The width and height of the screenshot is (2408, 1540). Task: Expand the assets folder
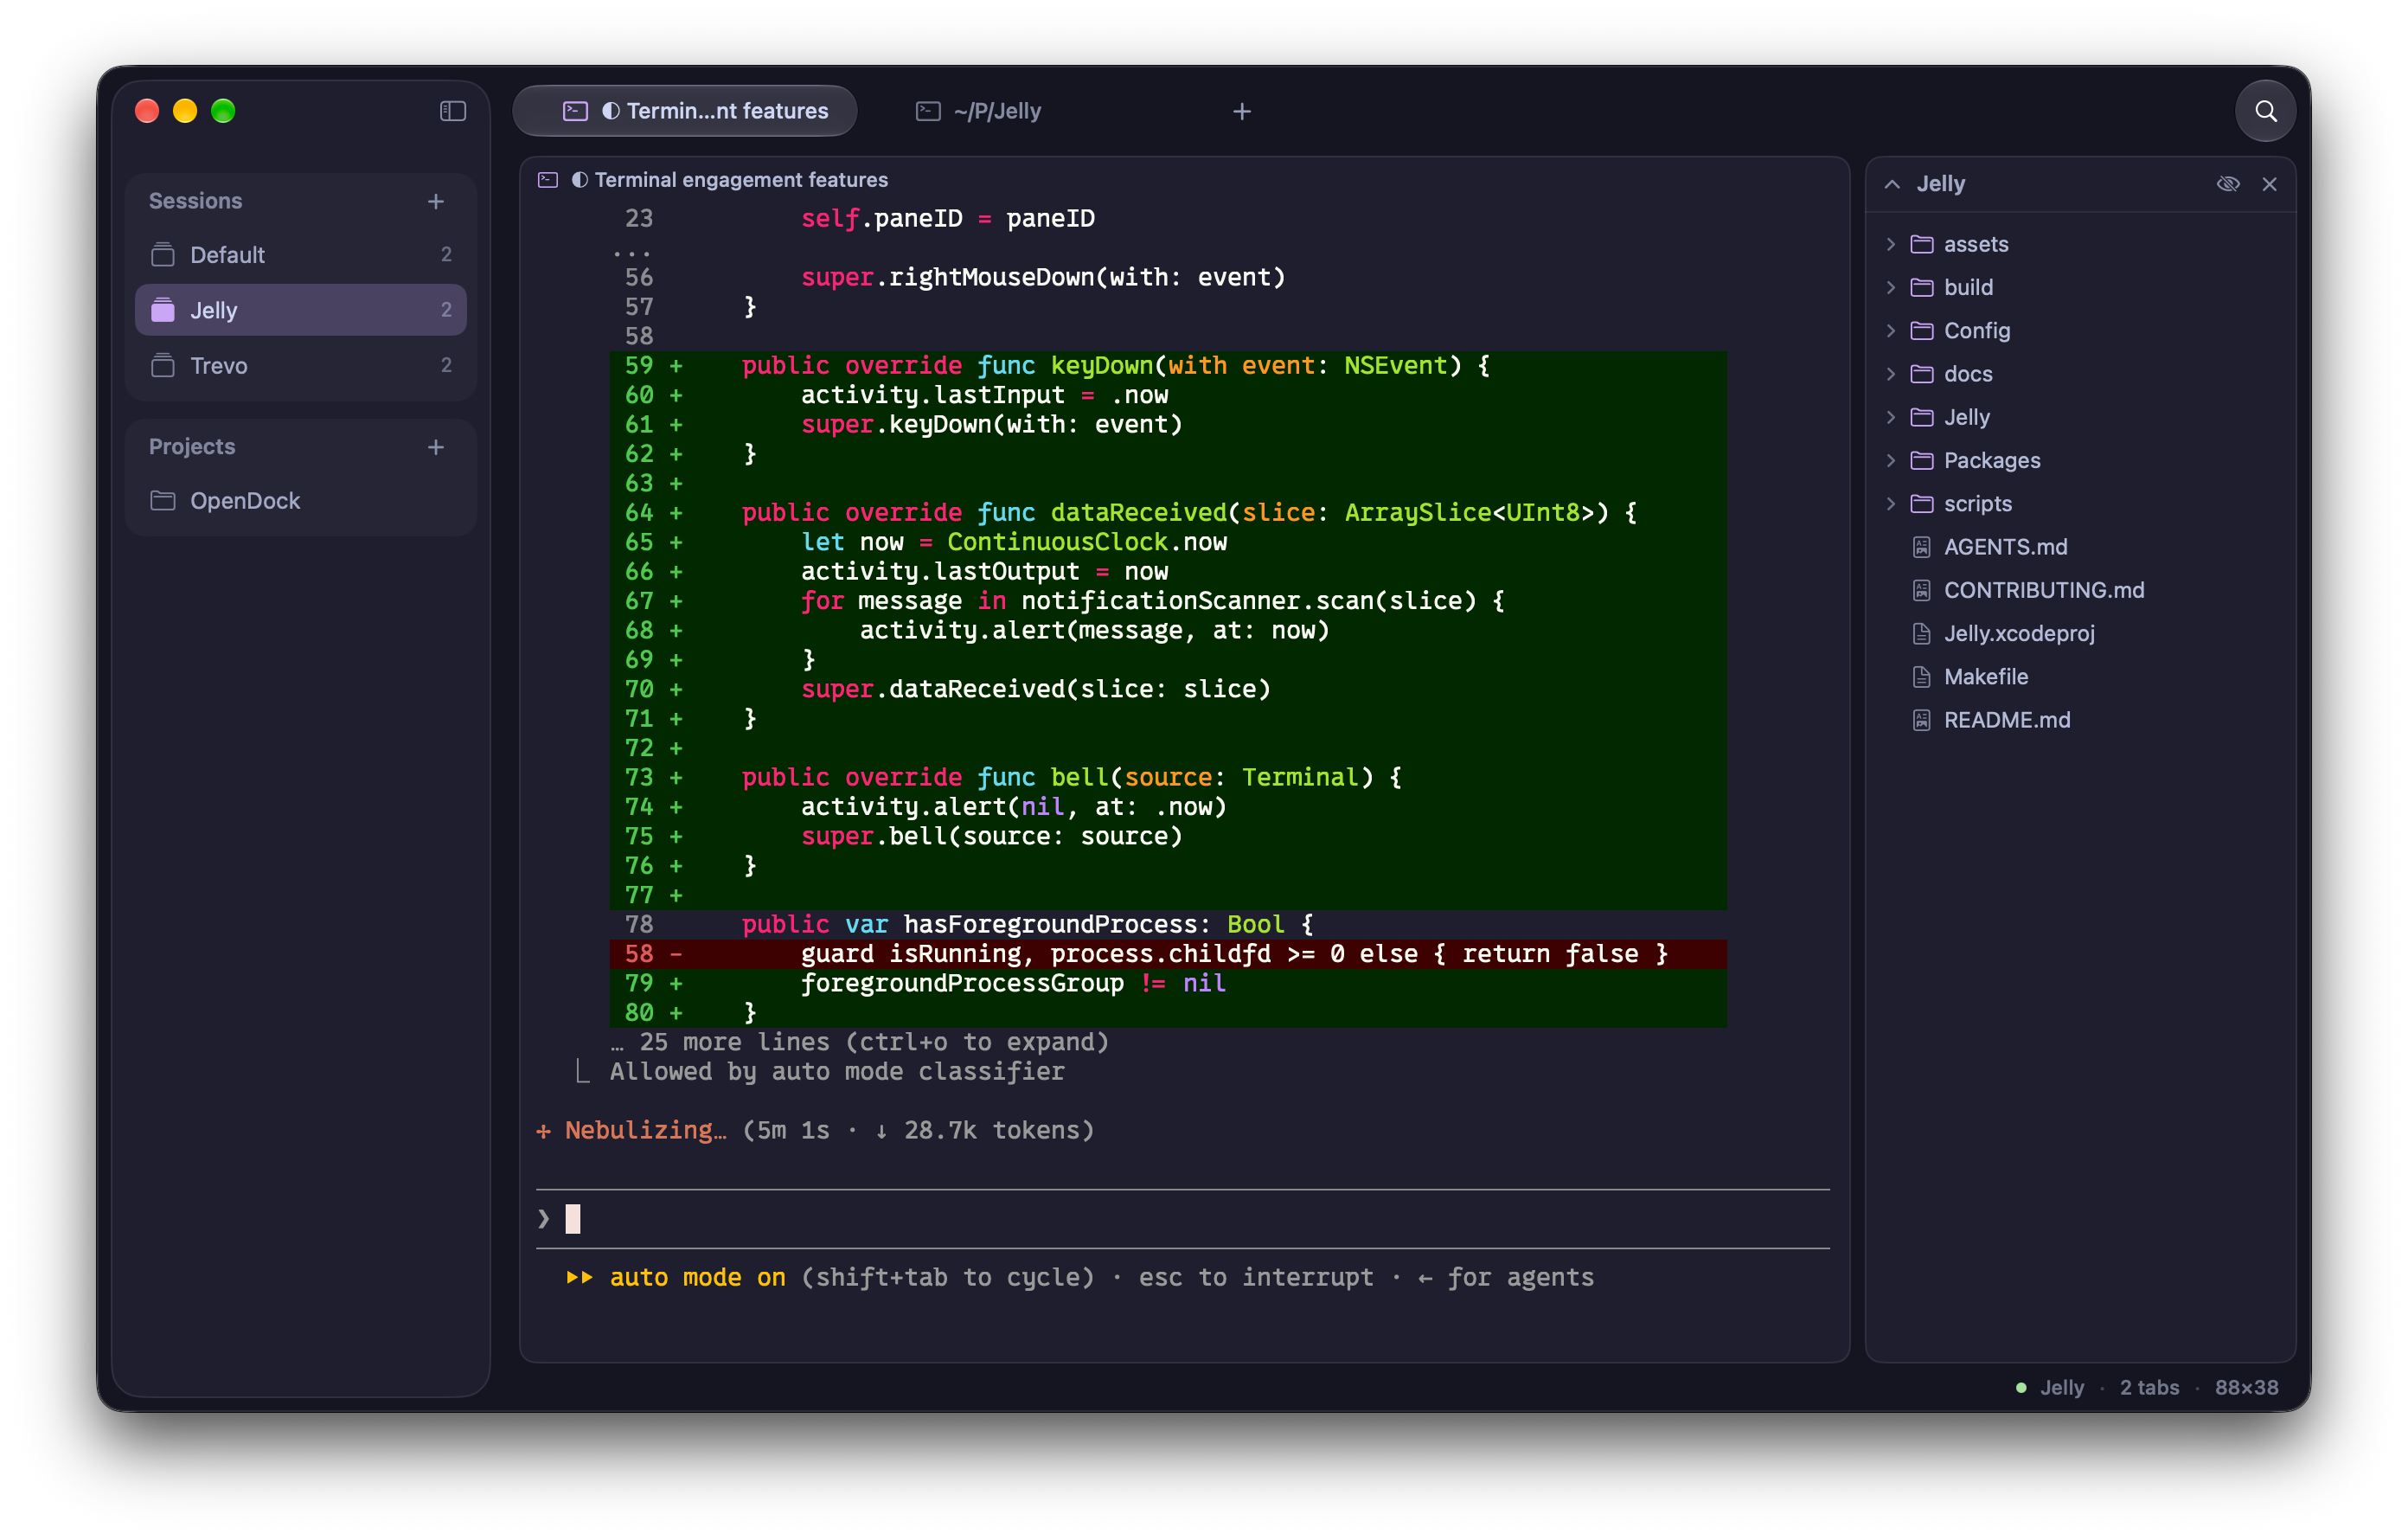click(1891, 244)
